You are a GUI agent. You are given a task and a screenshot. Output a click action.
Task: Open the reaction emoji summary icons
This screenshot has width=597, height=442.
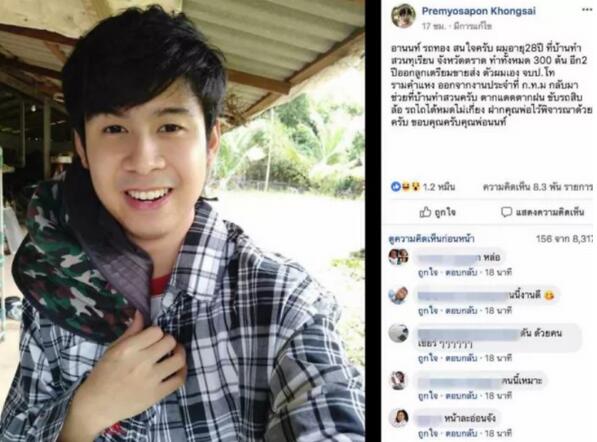pos(405,187)
